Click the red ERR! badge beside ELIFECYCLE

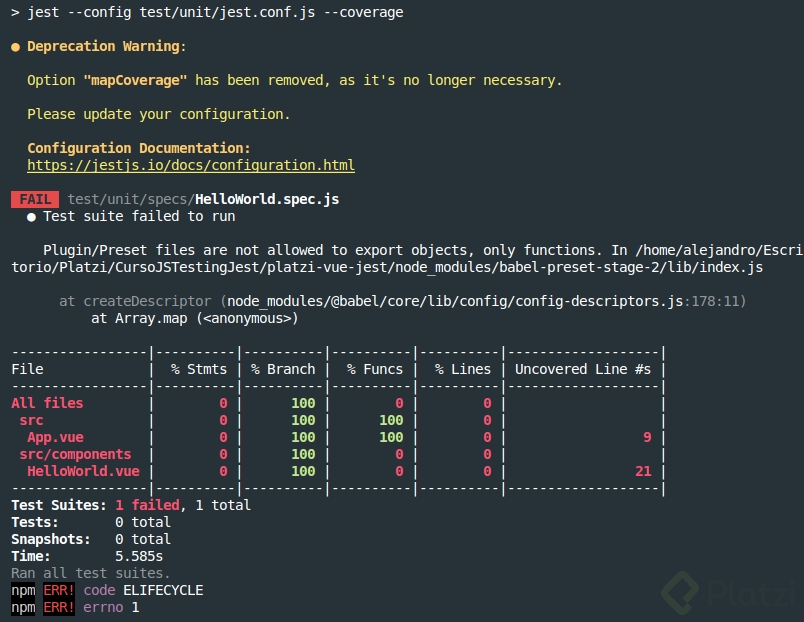point(59,590)
